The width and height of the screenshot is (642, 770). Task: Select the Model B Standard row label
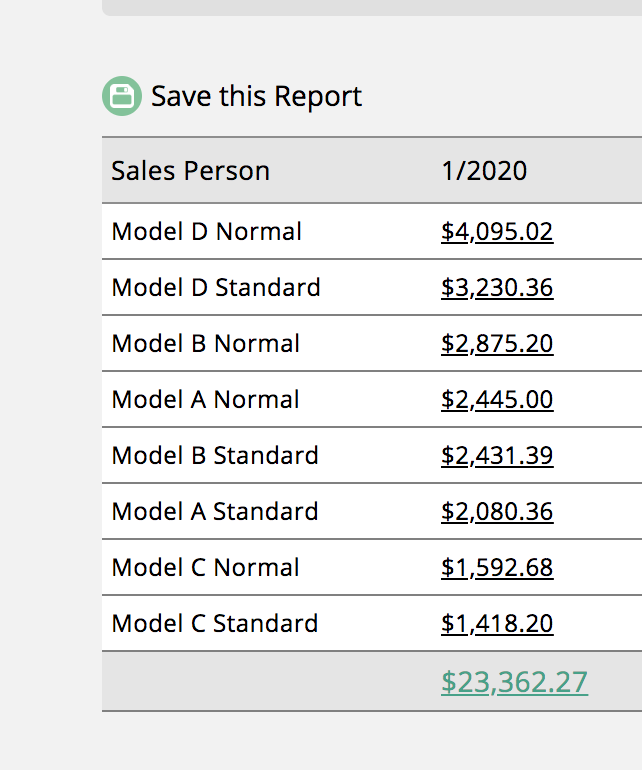point(215,456)
